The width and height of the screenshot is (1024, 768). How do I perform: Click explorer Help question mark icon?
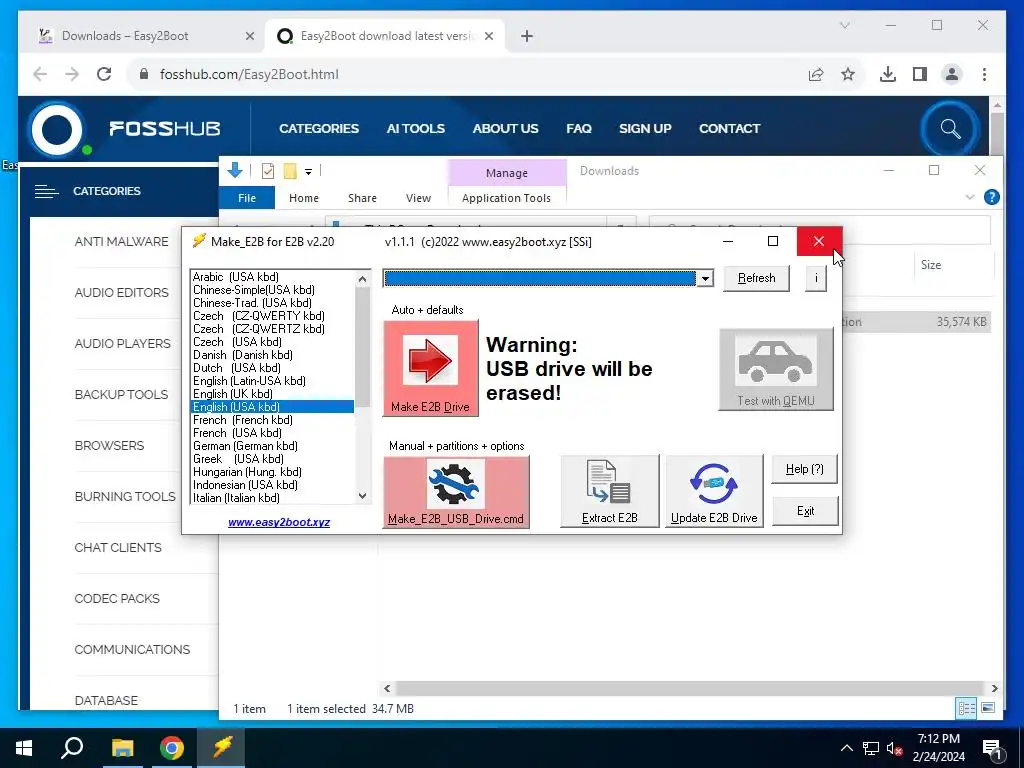tap(991, 197)
